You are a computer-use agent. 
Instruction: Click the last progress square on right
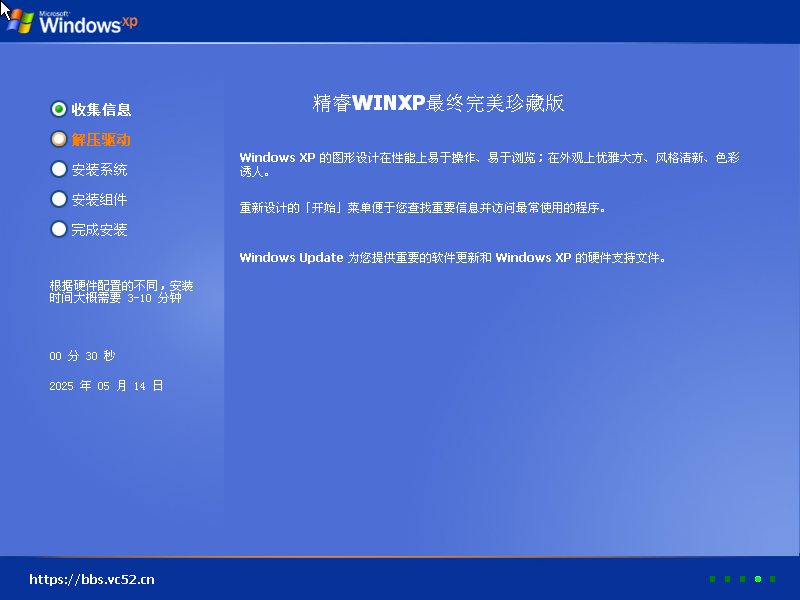pyautogui.click(x=774, y=579)
